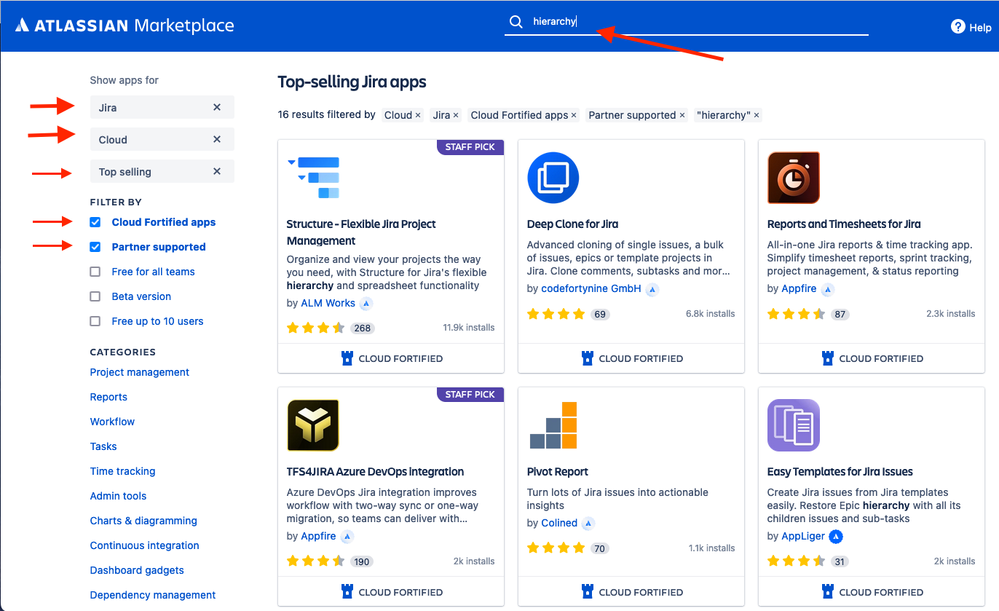Open the Deep Clone for Jira icon

click(x=553, y=178)
